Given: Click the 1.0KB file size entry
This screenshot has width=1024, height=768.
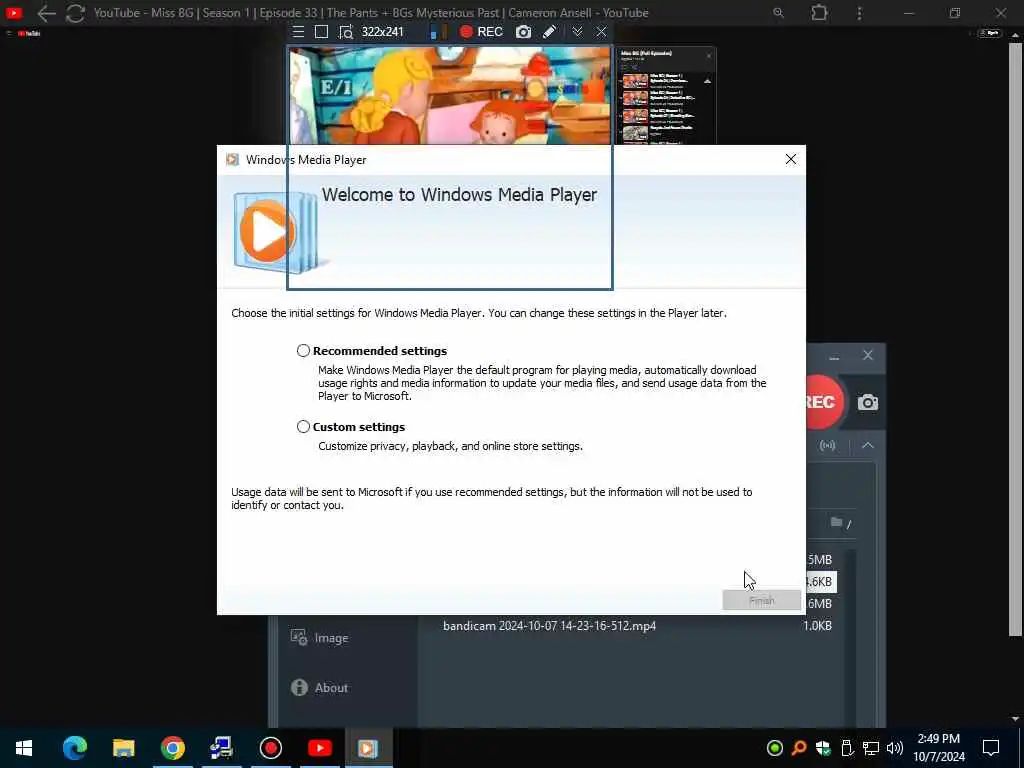Looking at the screenshot, I should point(818,626).
